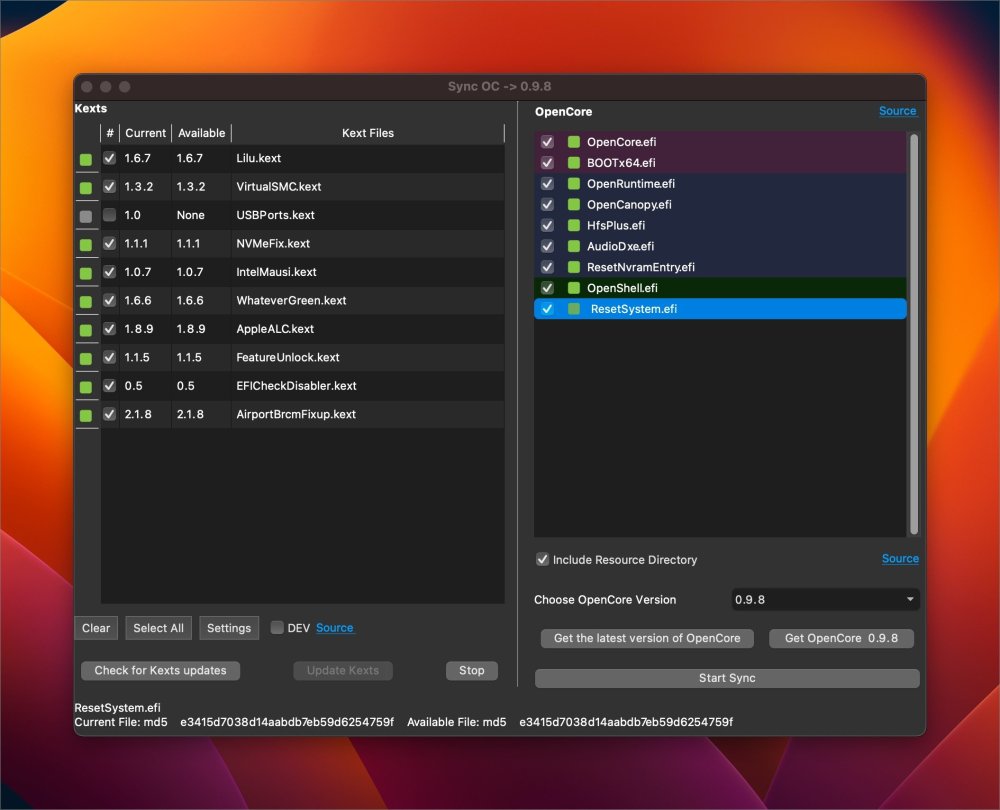
Task: Click the Start Sync button
Action: click(x=727, y=678)
